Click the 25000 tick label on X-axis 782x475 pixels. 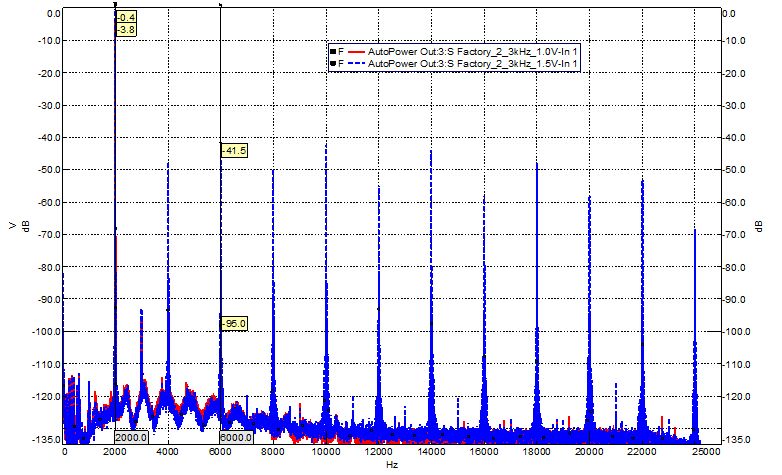tap(708, 452)
